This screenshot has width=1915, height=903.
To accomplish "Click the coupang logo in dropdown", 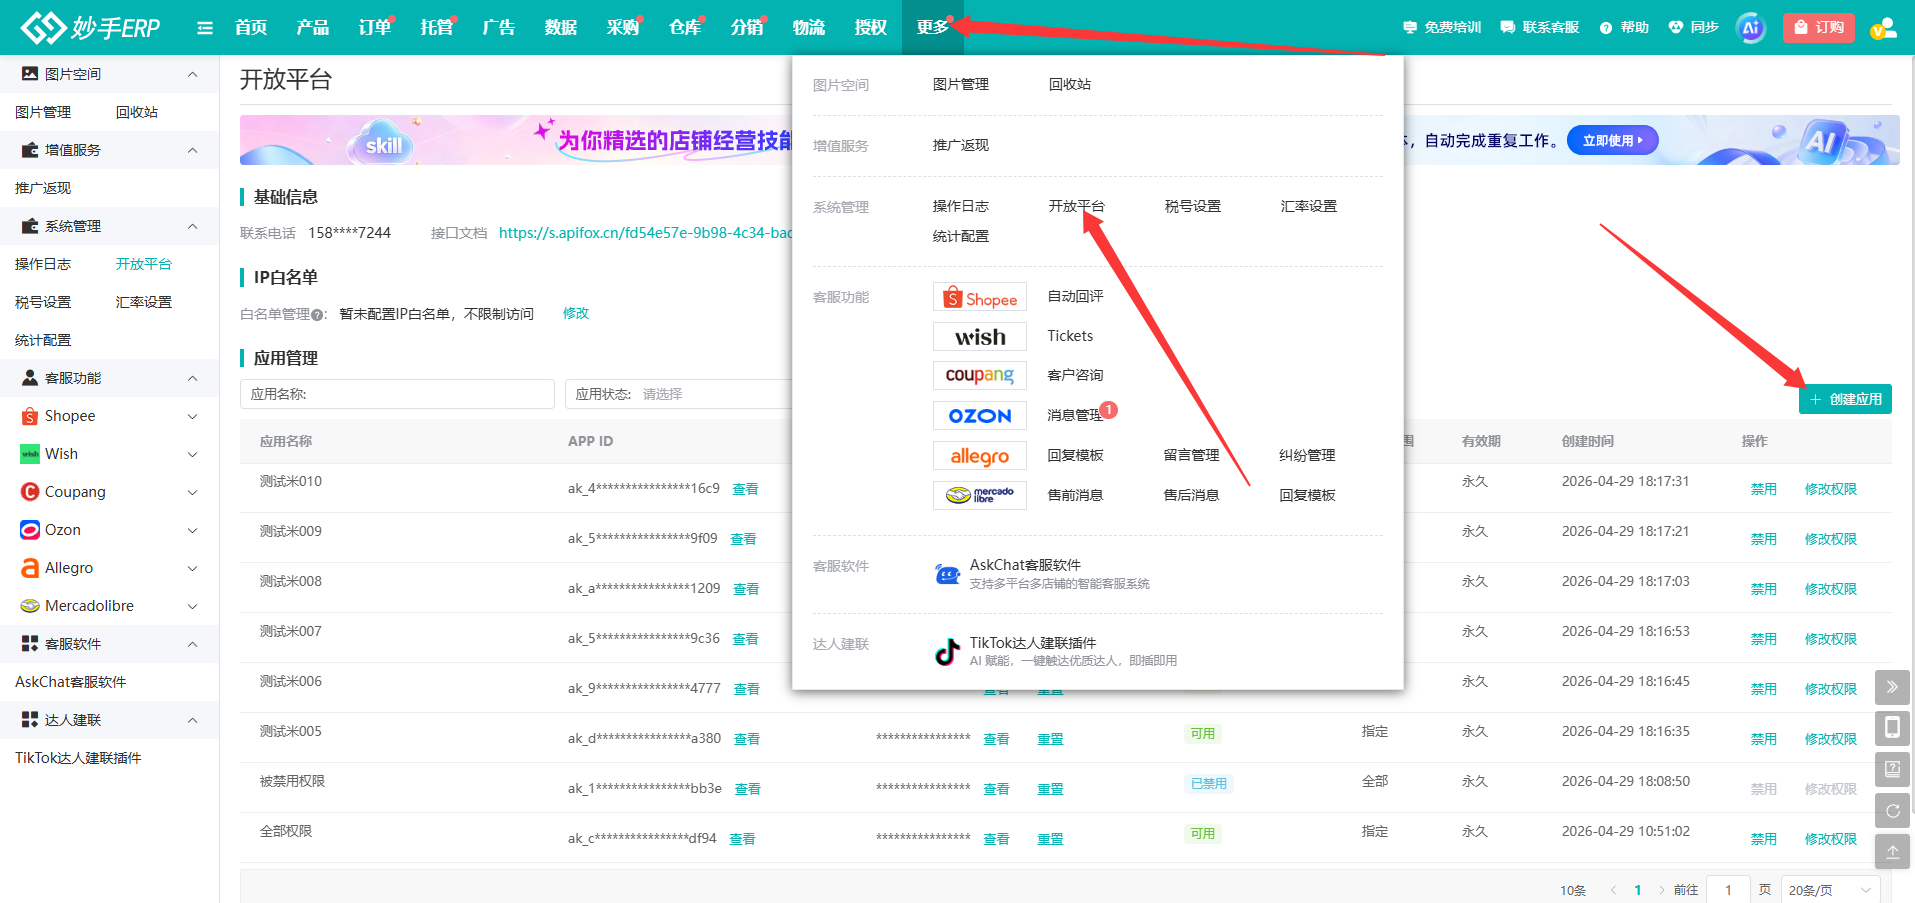I will pos(980,376).
